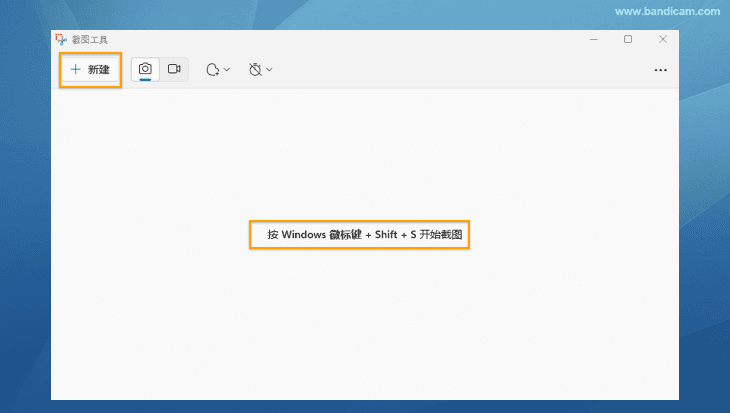Click the www.bandicam.com watermark
Screen dimensions: 730x413
[x=667, y=11]
